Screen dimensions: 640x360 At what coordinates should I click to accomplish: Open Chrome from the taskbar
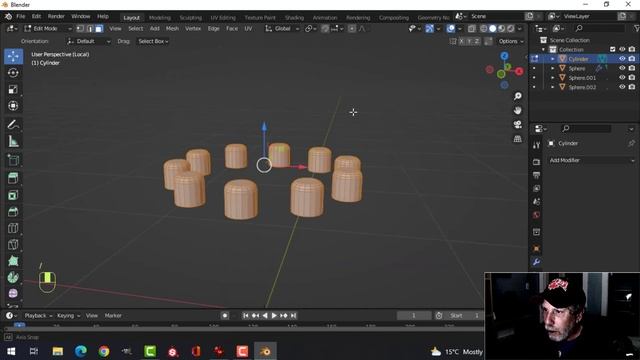point(104,351)
